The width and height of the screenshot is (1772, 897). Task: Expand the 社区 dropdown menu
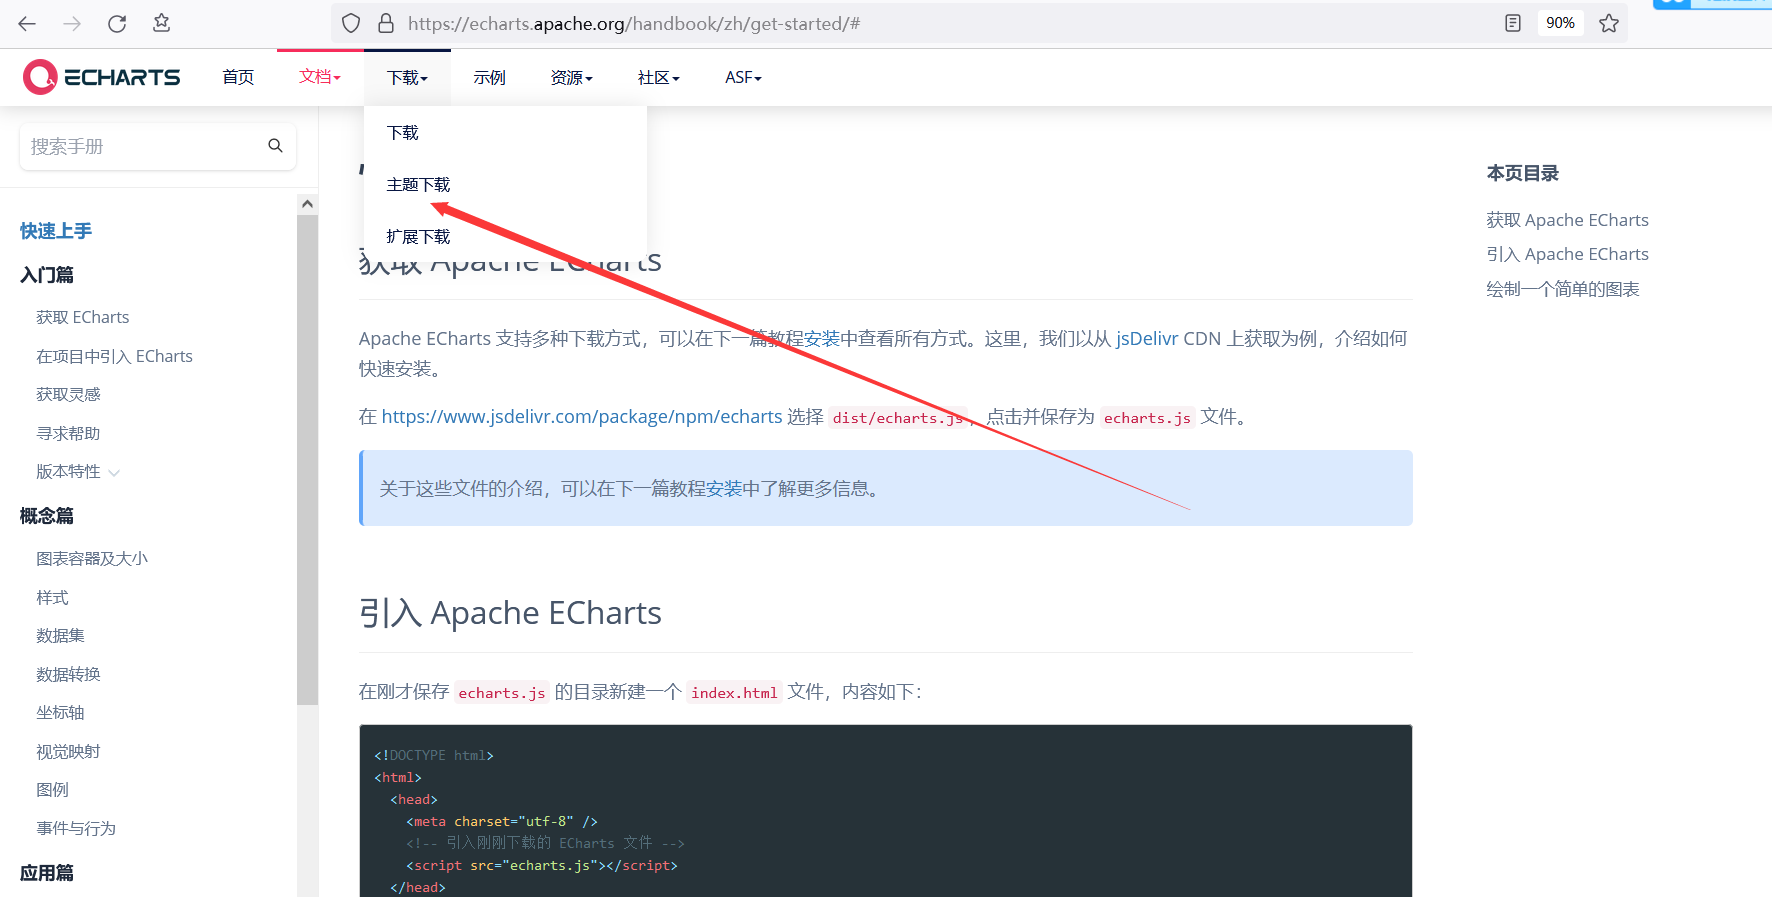click(659, 77)
